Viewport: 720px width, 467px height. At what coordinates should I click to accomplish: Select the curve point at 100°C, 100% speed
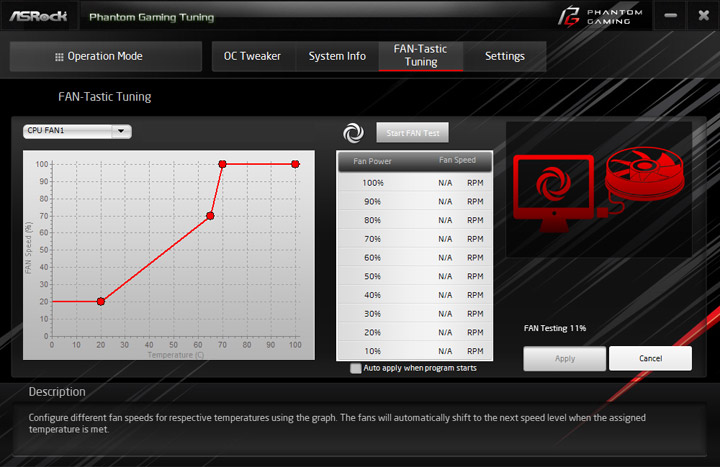(x=295, y=164)
